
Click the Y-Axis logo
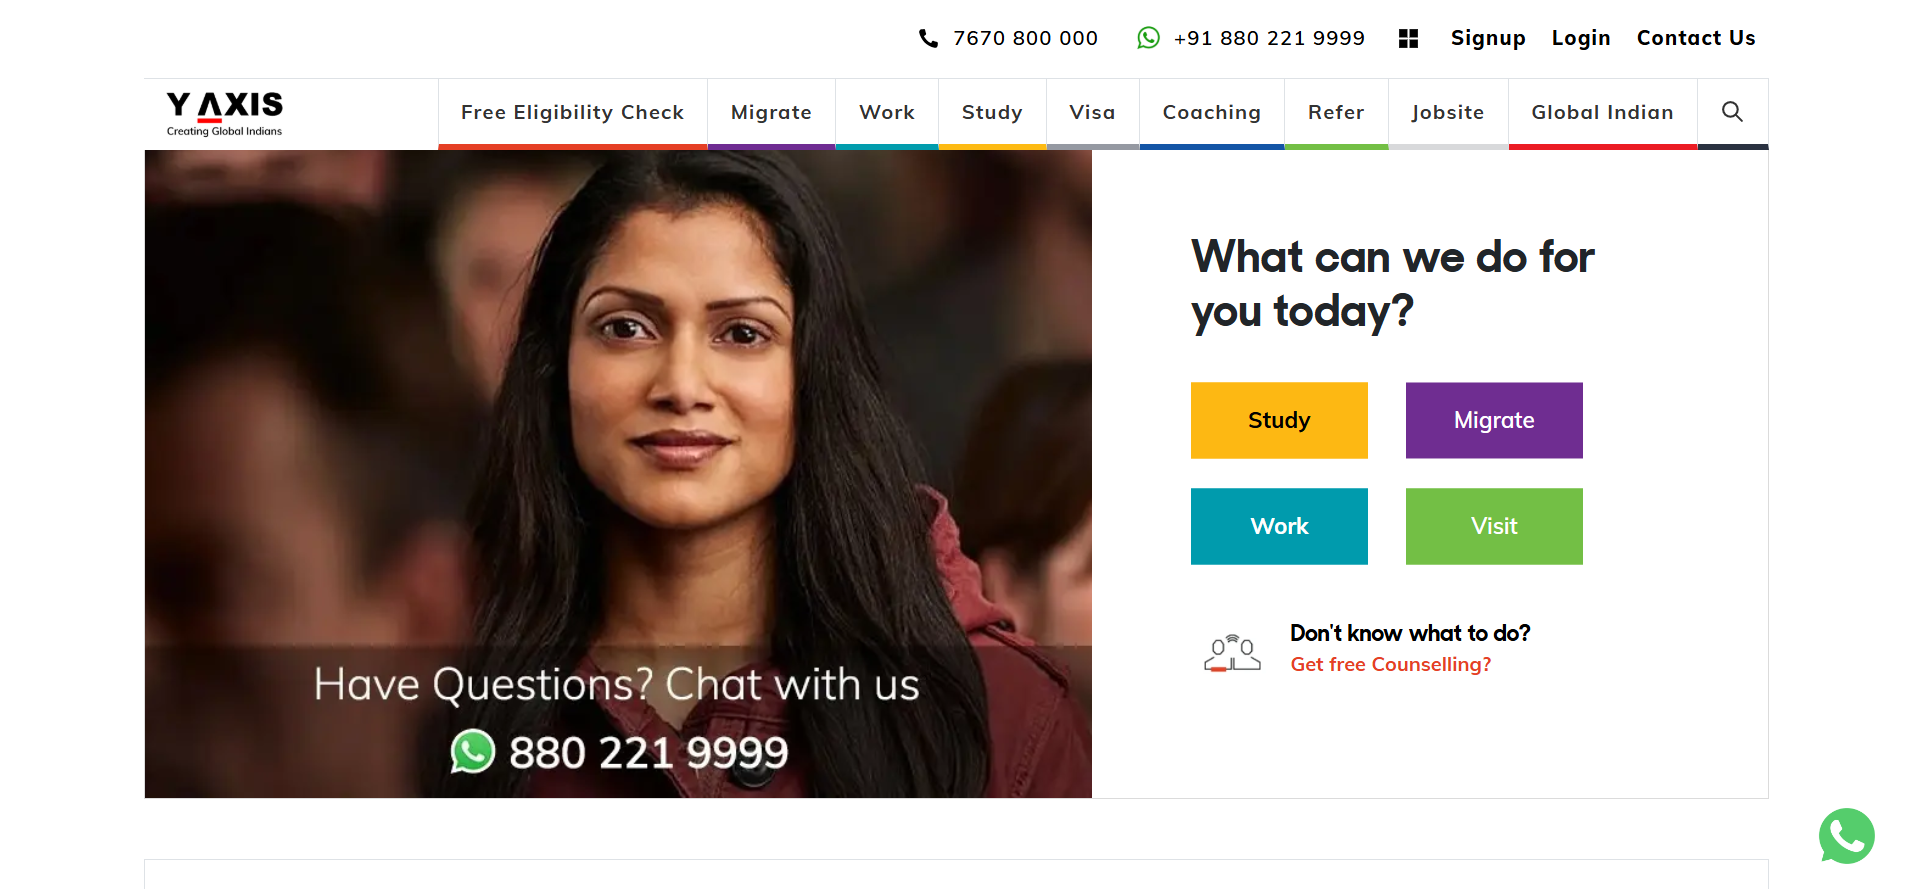pos(224,114)
